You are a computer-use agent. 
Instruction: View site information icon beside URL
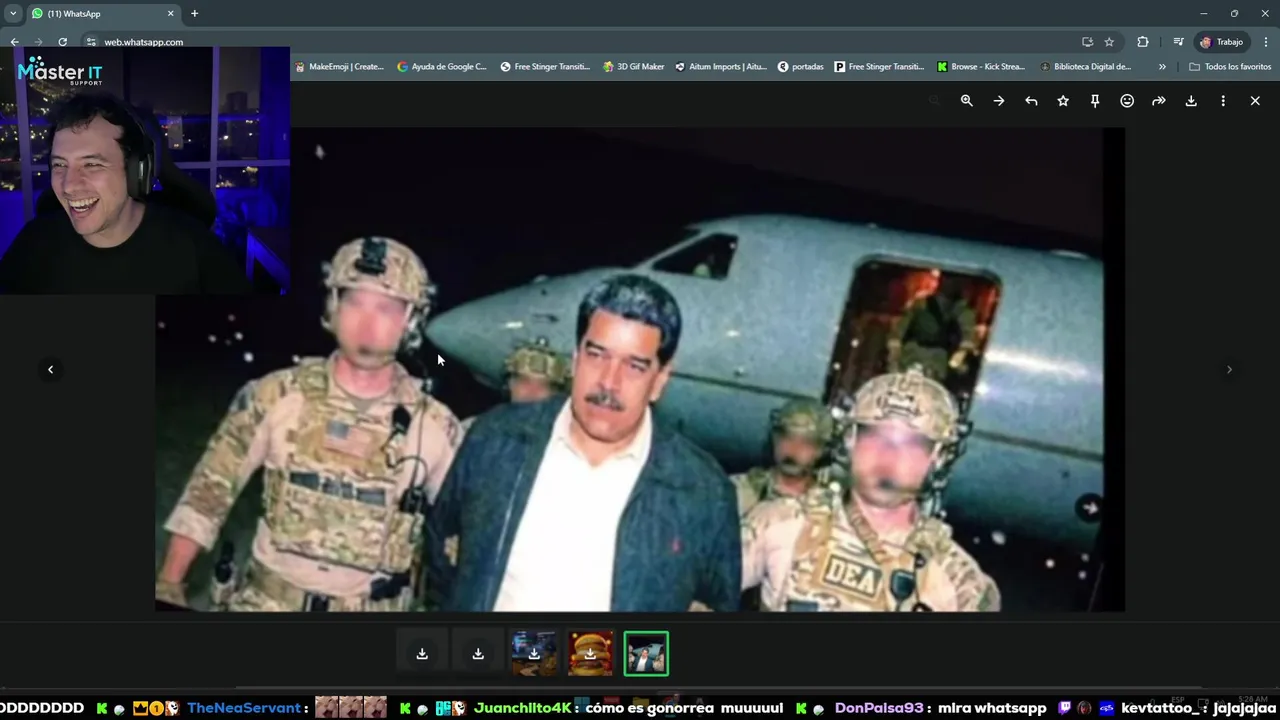[91, 42]
